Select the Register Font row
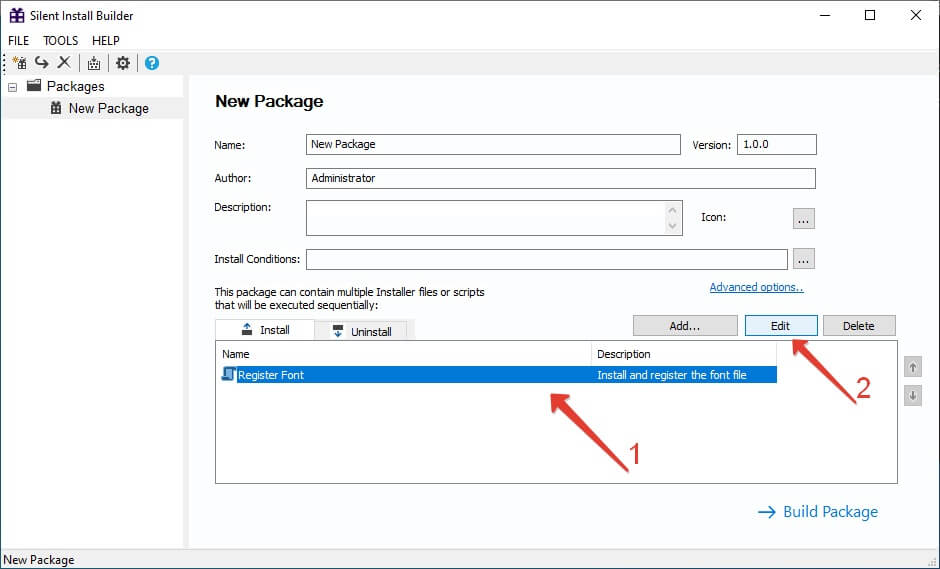This screenshot has width=940, height=569. click(x=499, y=375)
